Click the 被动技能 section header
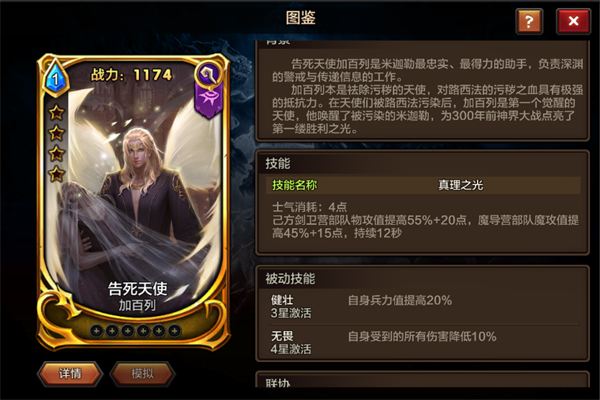Screen dimensions: 600x400 coord(290,279)
